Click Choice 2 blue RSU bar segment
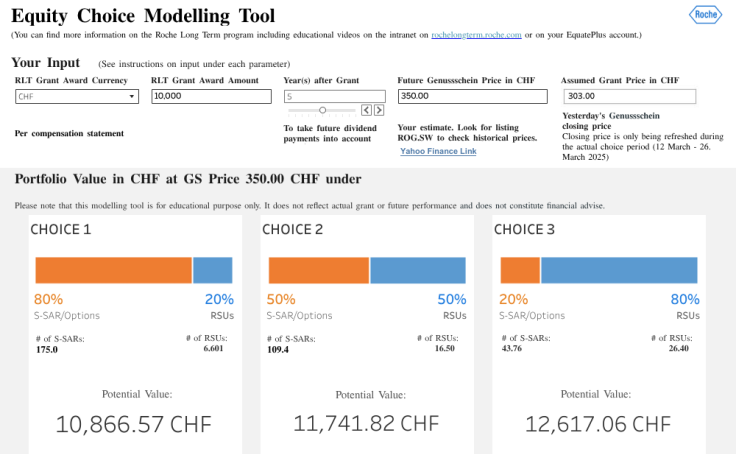The width and height of the screenshot is (736, 454). coord(417,270)
